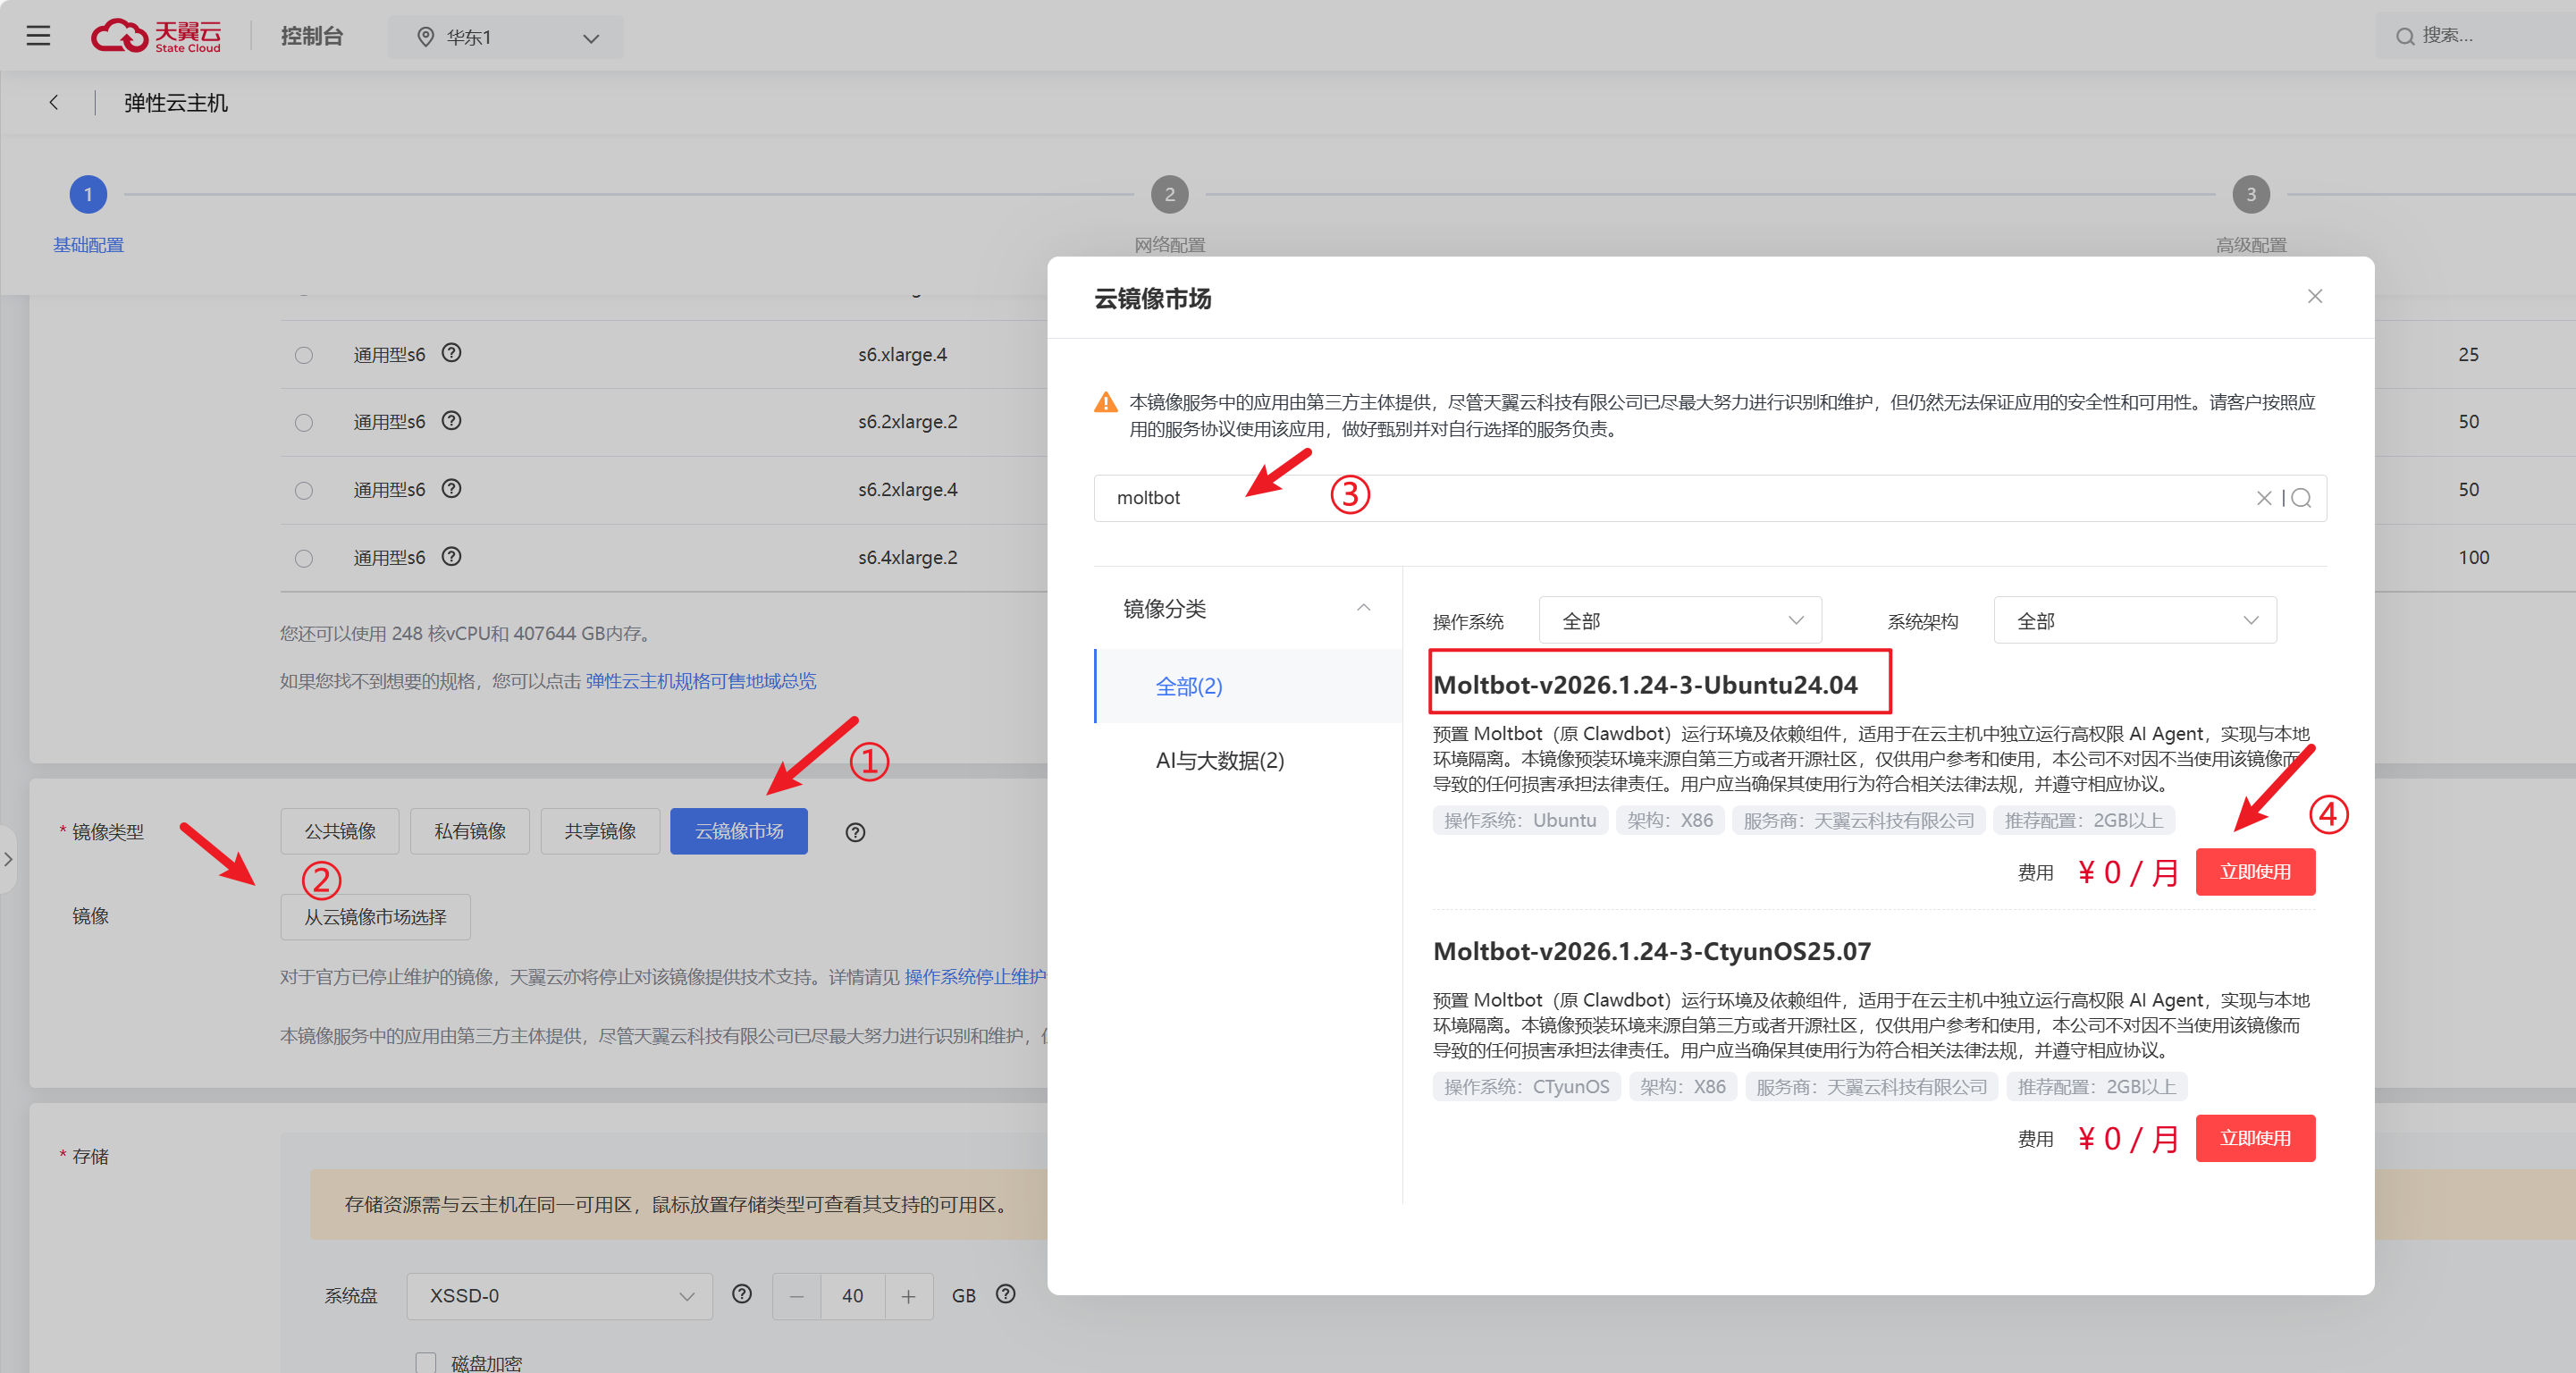The image size is (2576, 1373).
Task: Click the back arrow beside 弹性云主机
Action: point(54,102)
